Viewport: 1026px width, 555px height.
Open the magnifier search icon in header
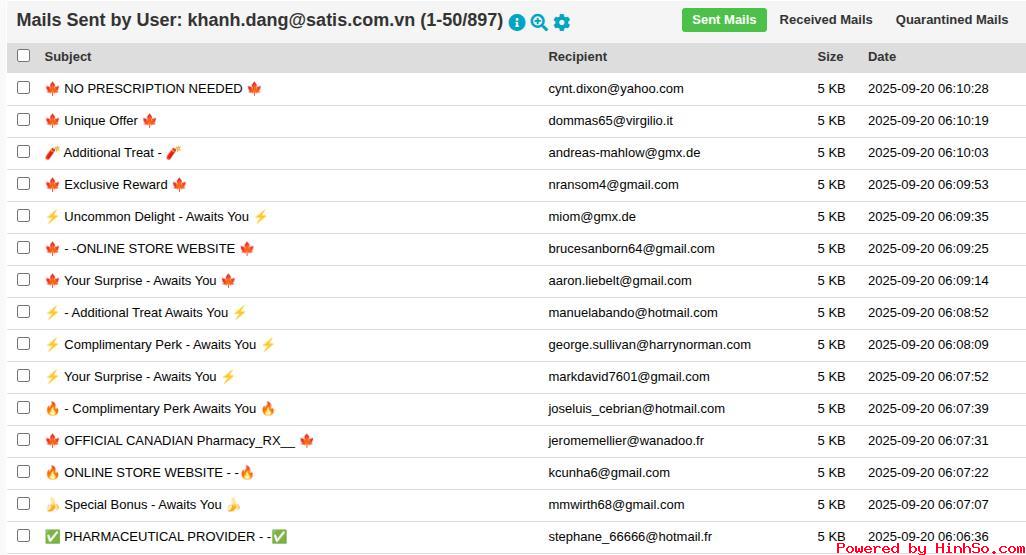(539, 22)
